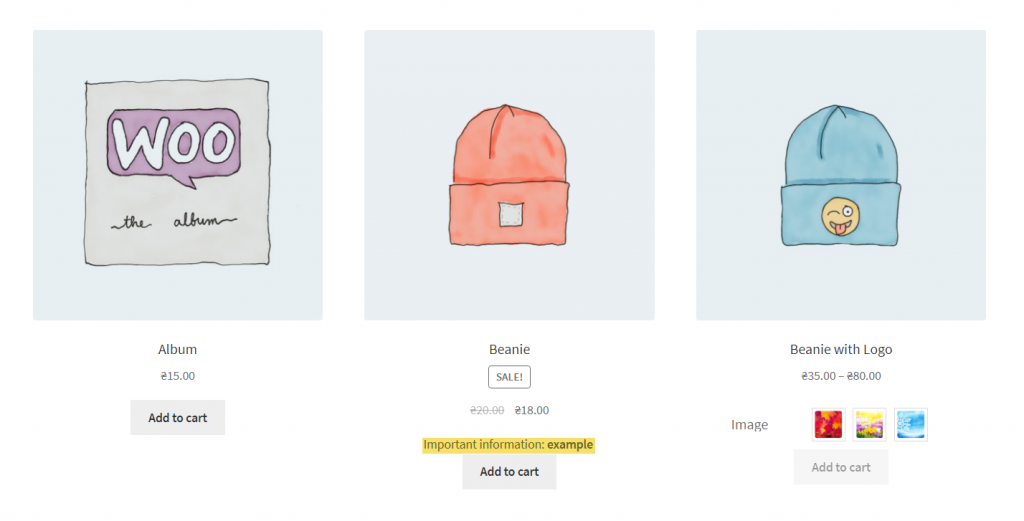The image size is (1024, 521).
Task: Add the Album to cart
Action: pyautogui.click(x=178, y=417)
